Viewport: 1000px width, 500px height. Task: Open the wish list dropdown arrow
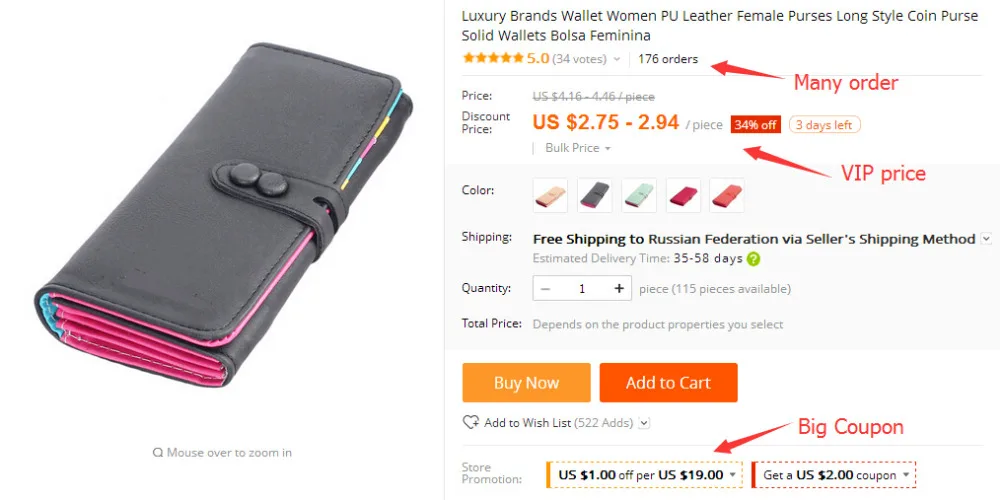coord(644,423)
